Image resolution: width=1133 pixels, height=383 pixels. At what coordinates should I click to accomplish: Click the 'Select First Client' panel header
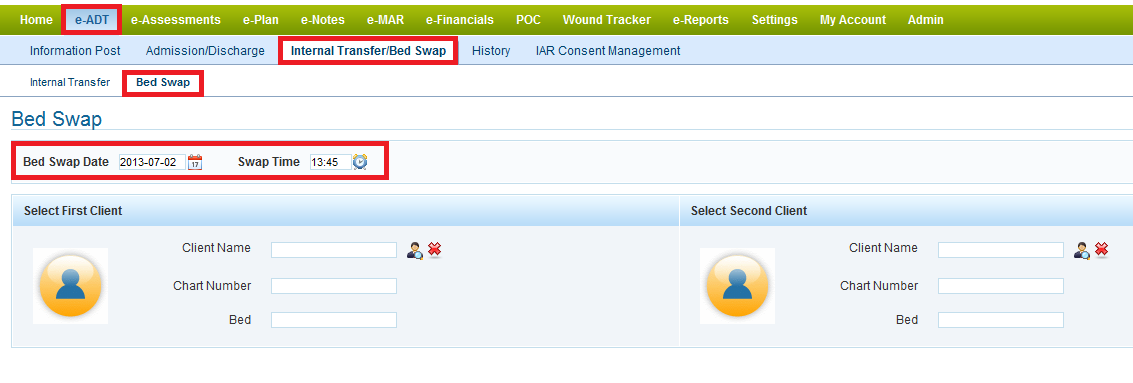tap(346, 211)
